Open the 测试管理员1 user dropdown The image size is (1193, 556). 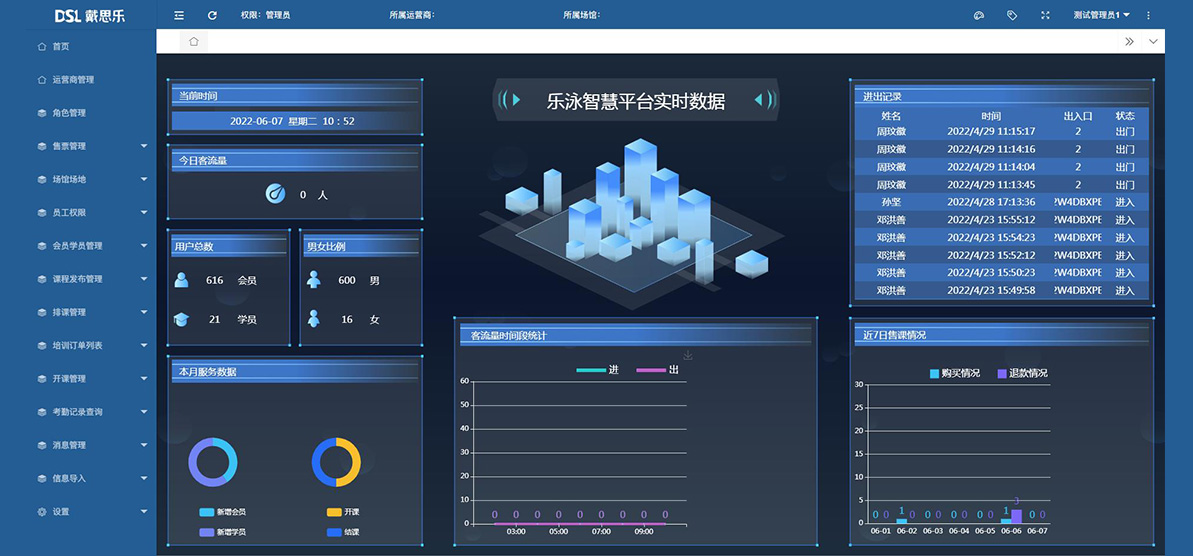point(1101,15)
